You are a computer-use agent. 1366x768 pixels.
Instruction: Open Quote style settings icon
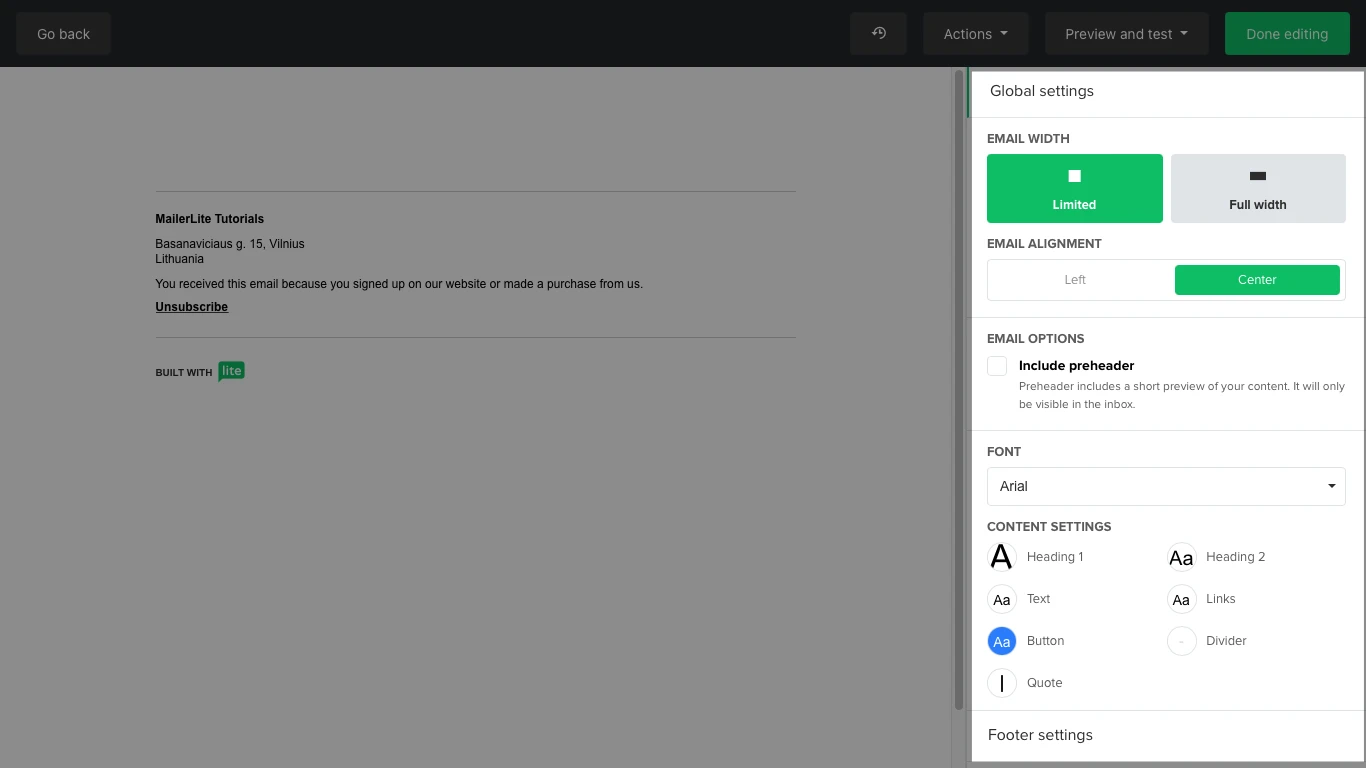(x=1001, y=683)
